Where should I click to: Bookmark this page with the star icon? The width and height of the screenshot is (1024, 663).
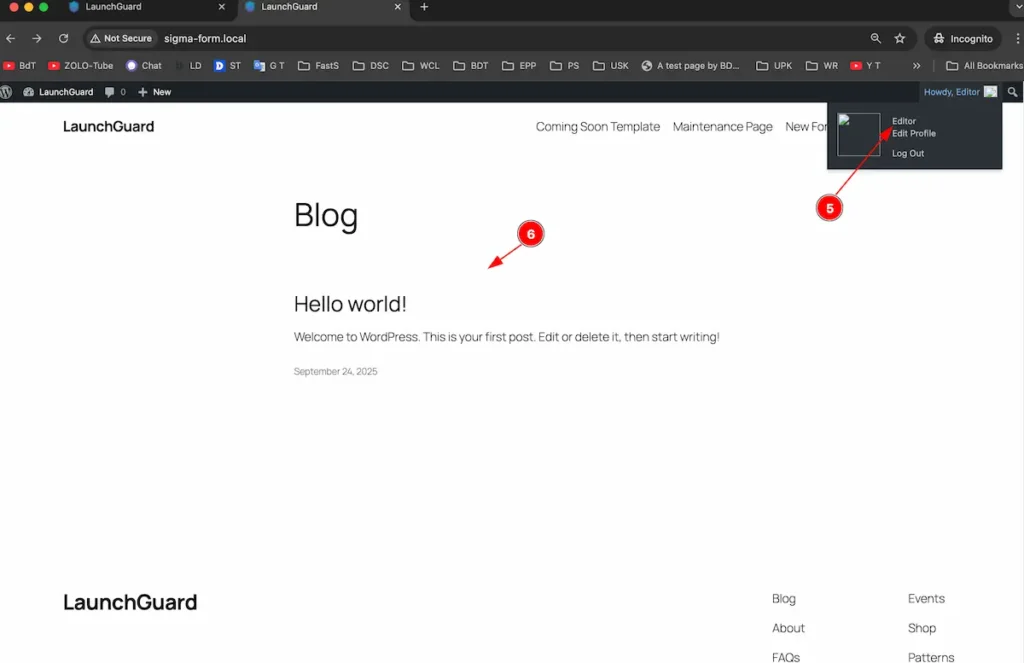click(x=900, y=39)
